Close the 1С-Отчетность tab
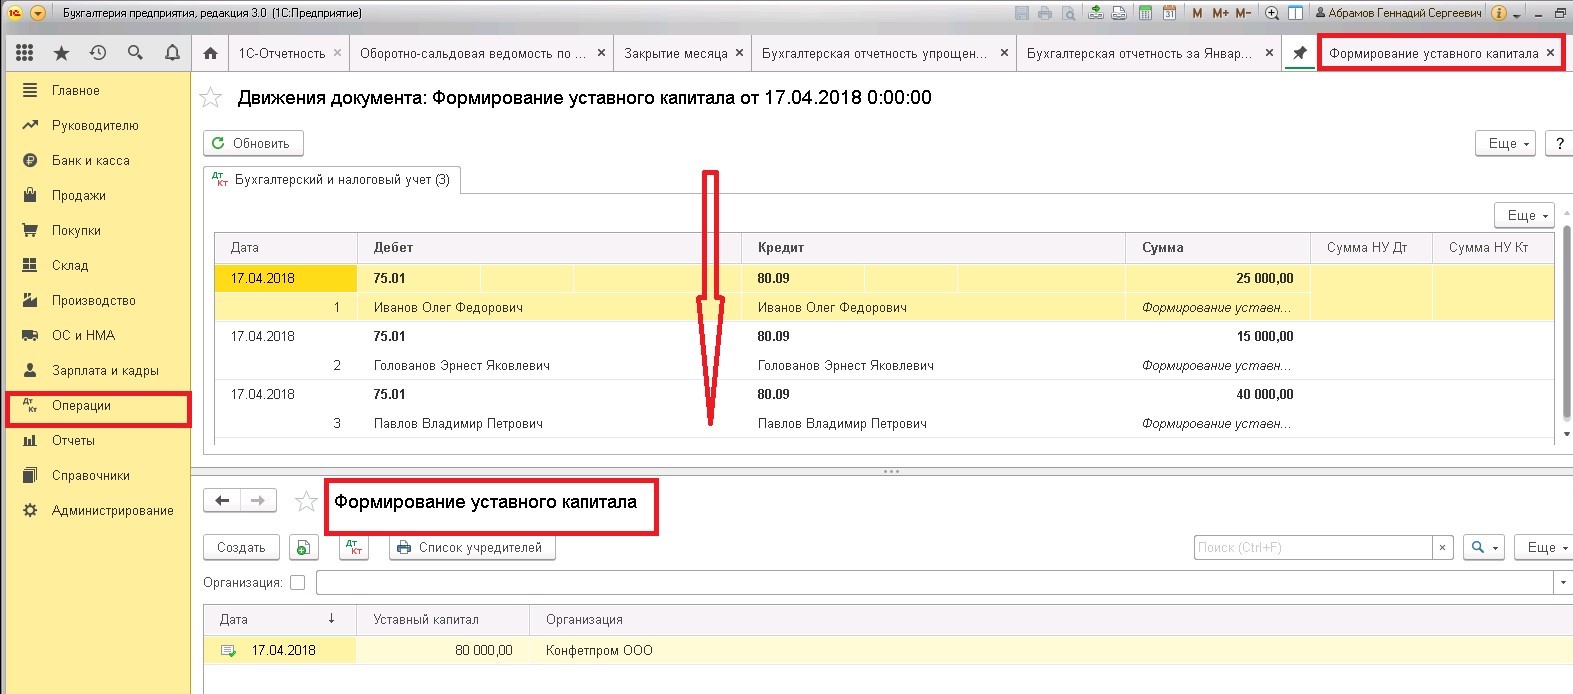The width and height of the screenshot is (1573, 694). coord(337,53)
